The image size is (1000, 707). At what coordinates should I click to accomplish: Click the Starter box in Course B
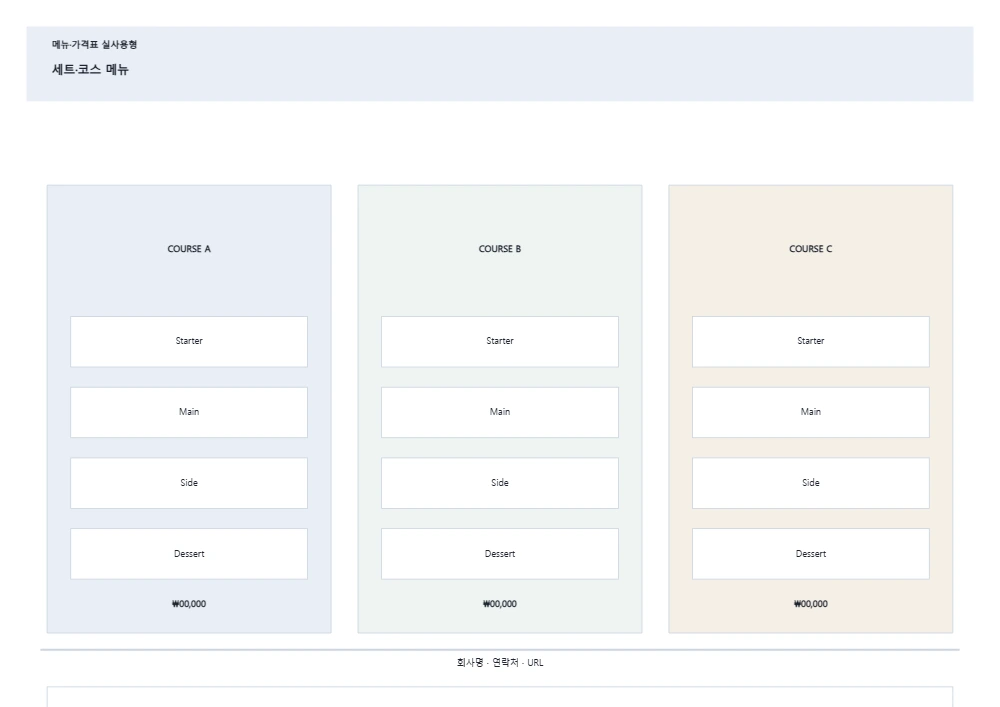tap(500, 342)
